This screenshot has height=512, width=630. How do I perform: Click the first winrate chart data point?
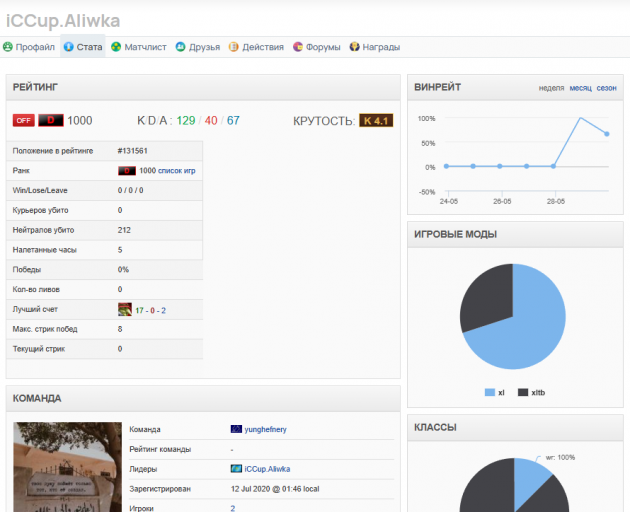pyautogui.click(x=446, y=166)
